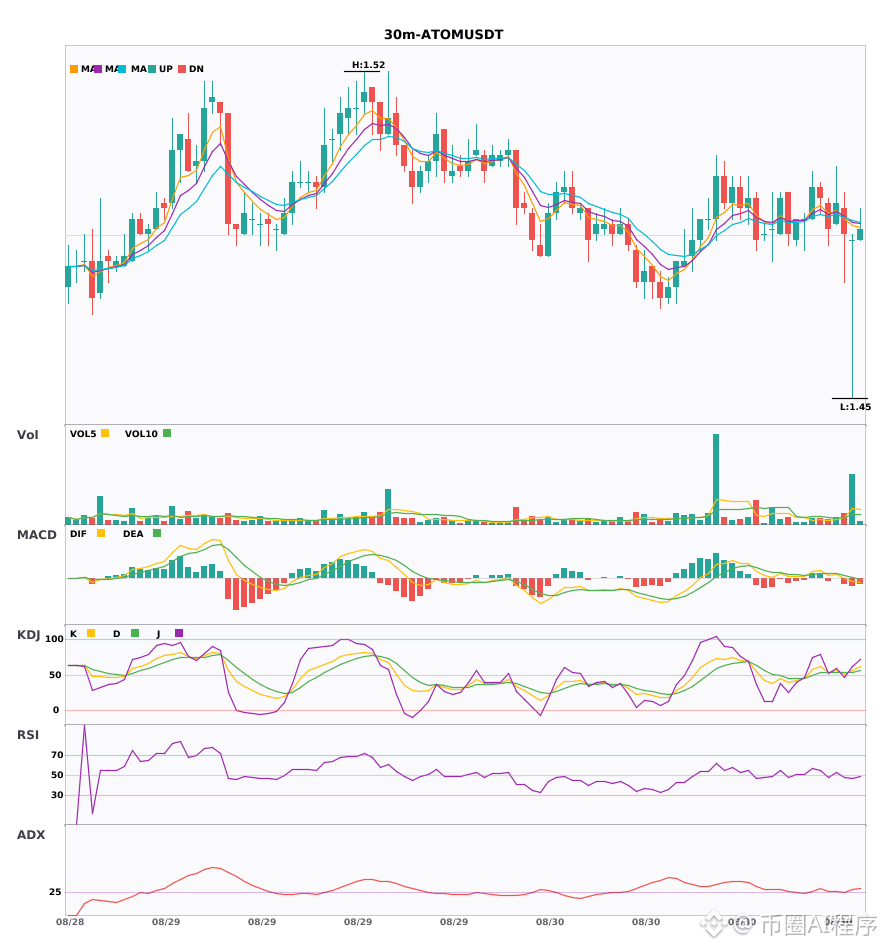Click the DN legend text
This screenshot has height=950, width=885.
tap(196, 69)
